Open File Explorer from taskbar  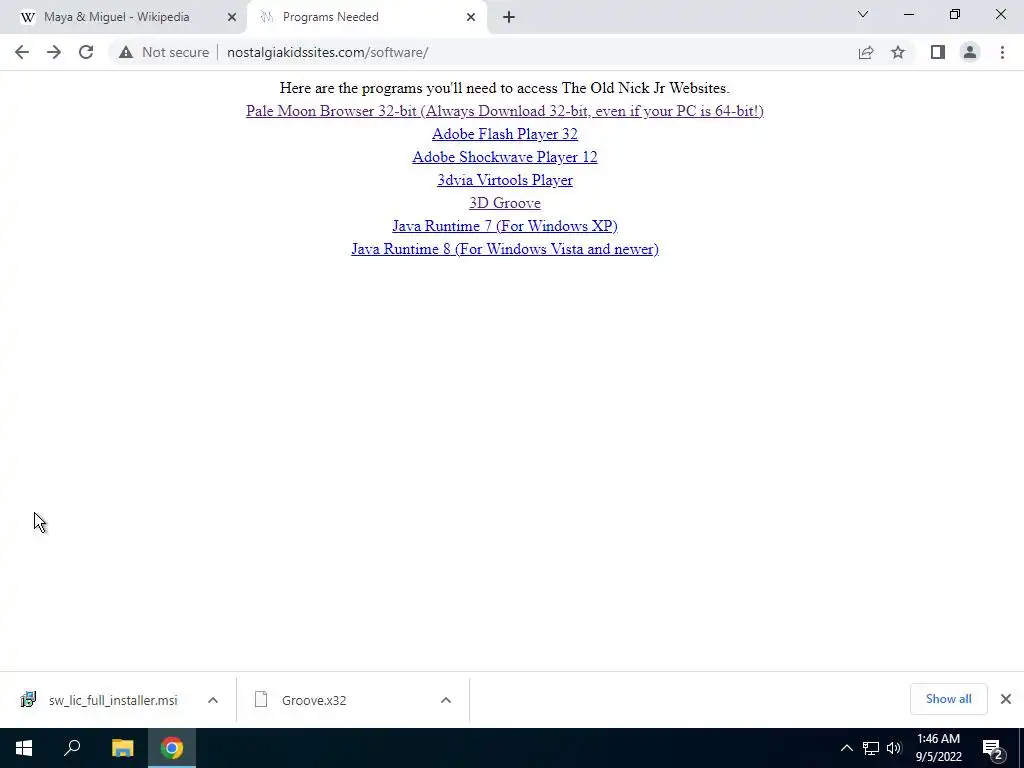click(x=122, y=748)
